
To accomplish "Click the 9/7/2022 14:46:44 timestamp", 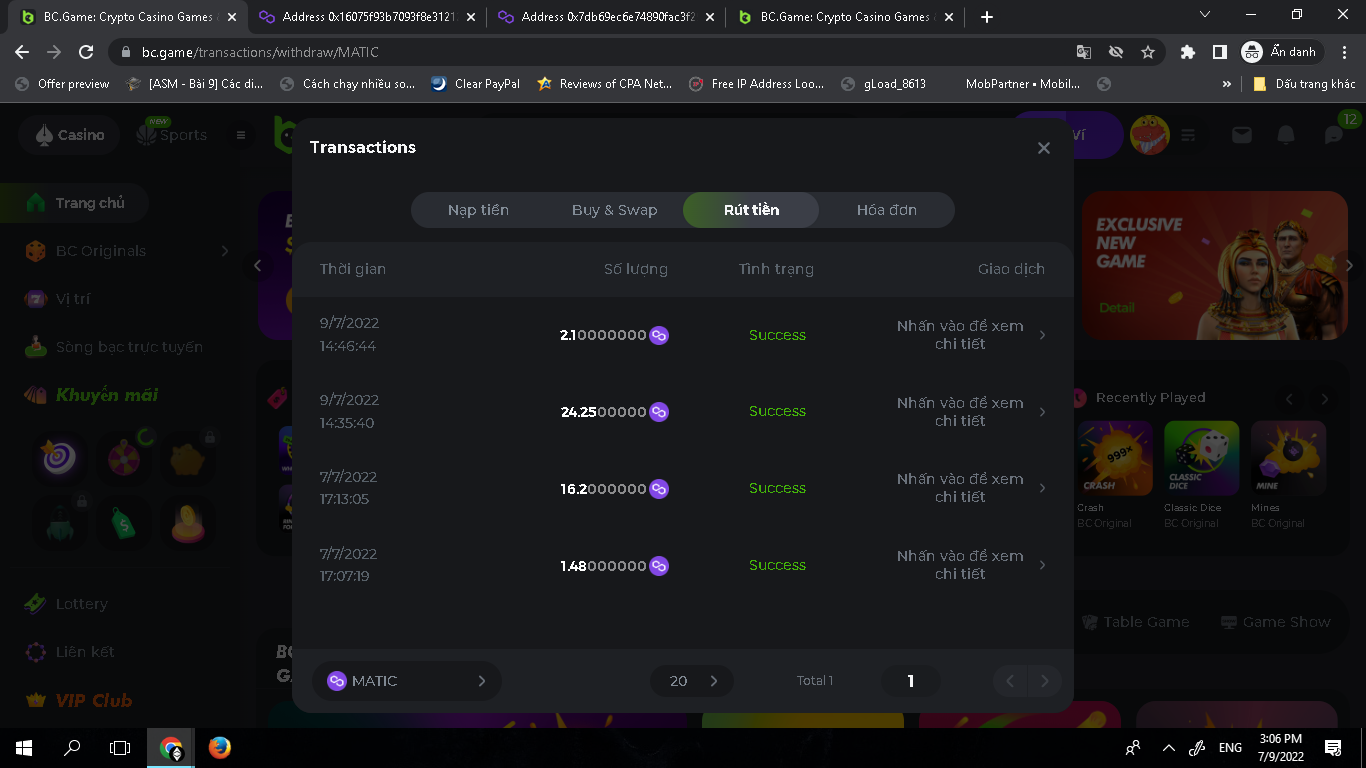I will click(x=349, y=335).
